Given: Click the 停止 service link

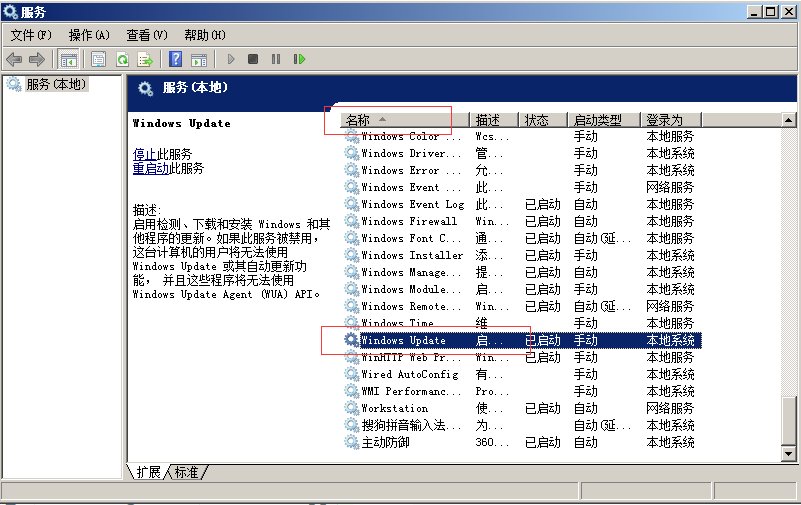Looking at the screenshot, I should (145, 154).
